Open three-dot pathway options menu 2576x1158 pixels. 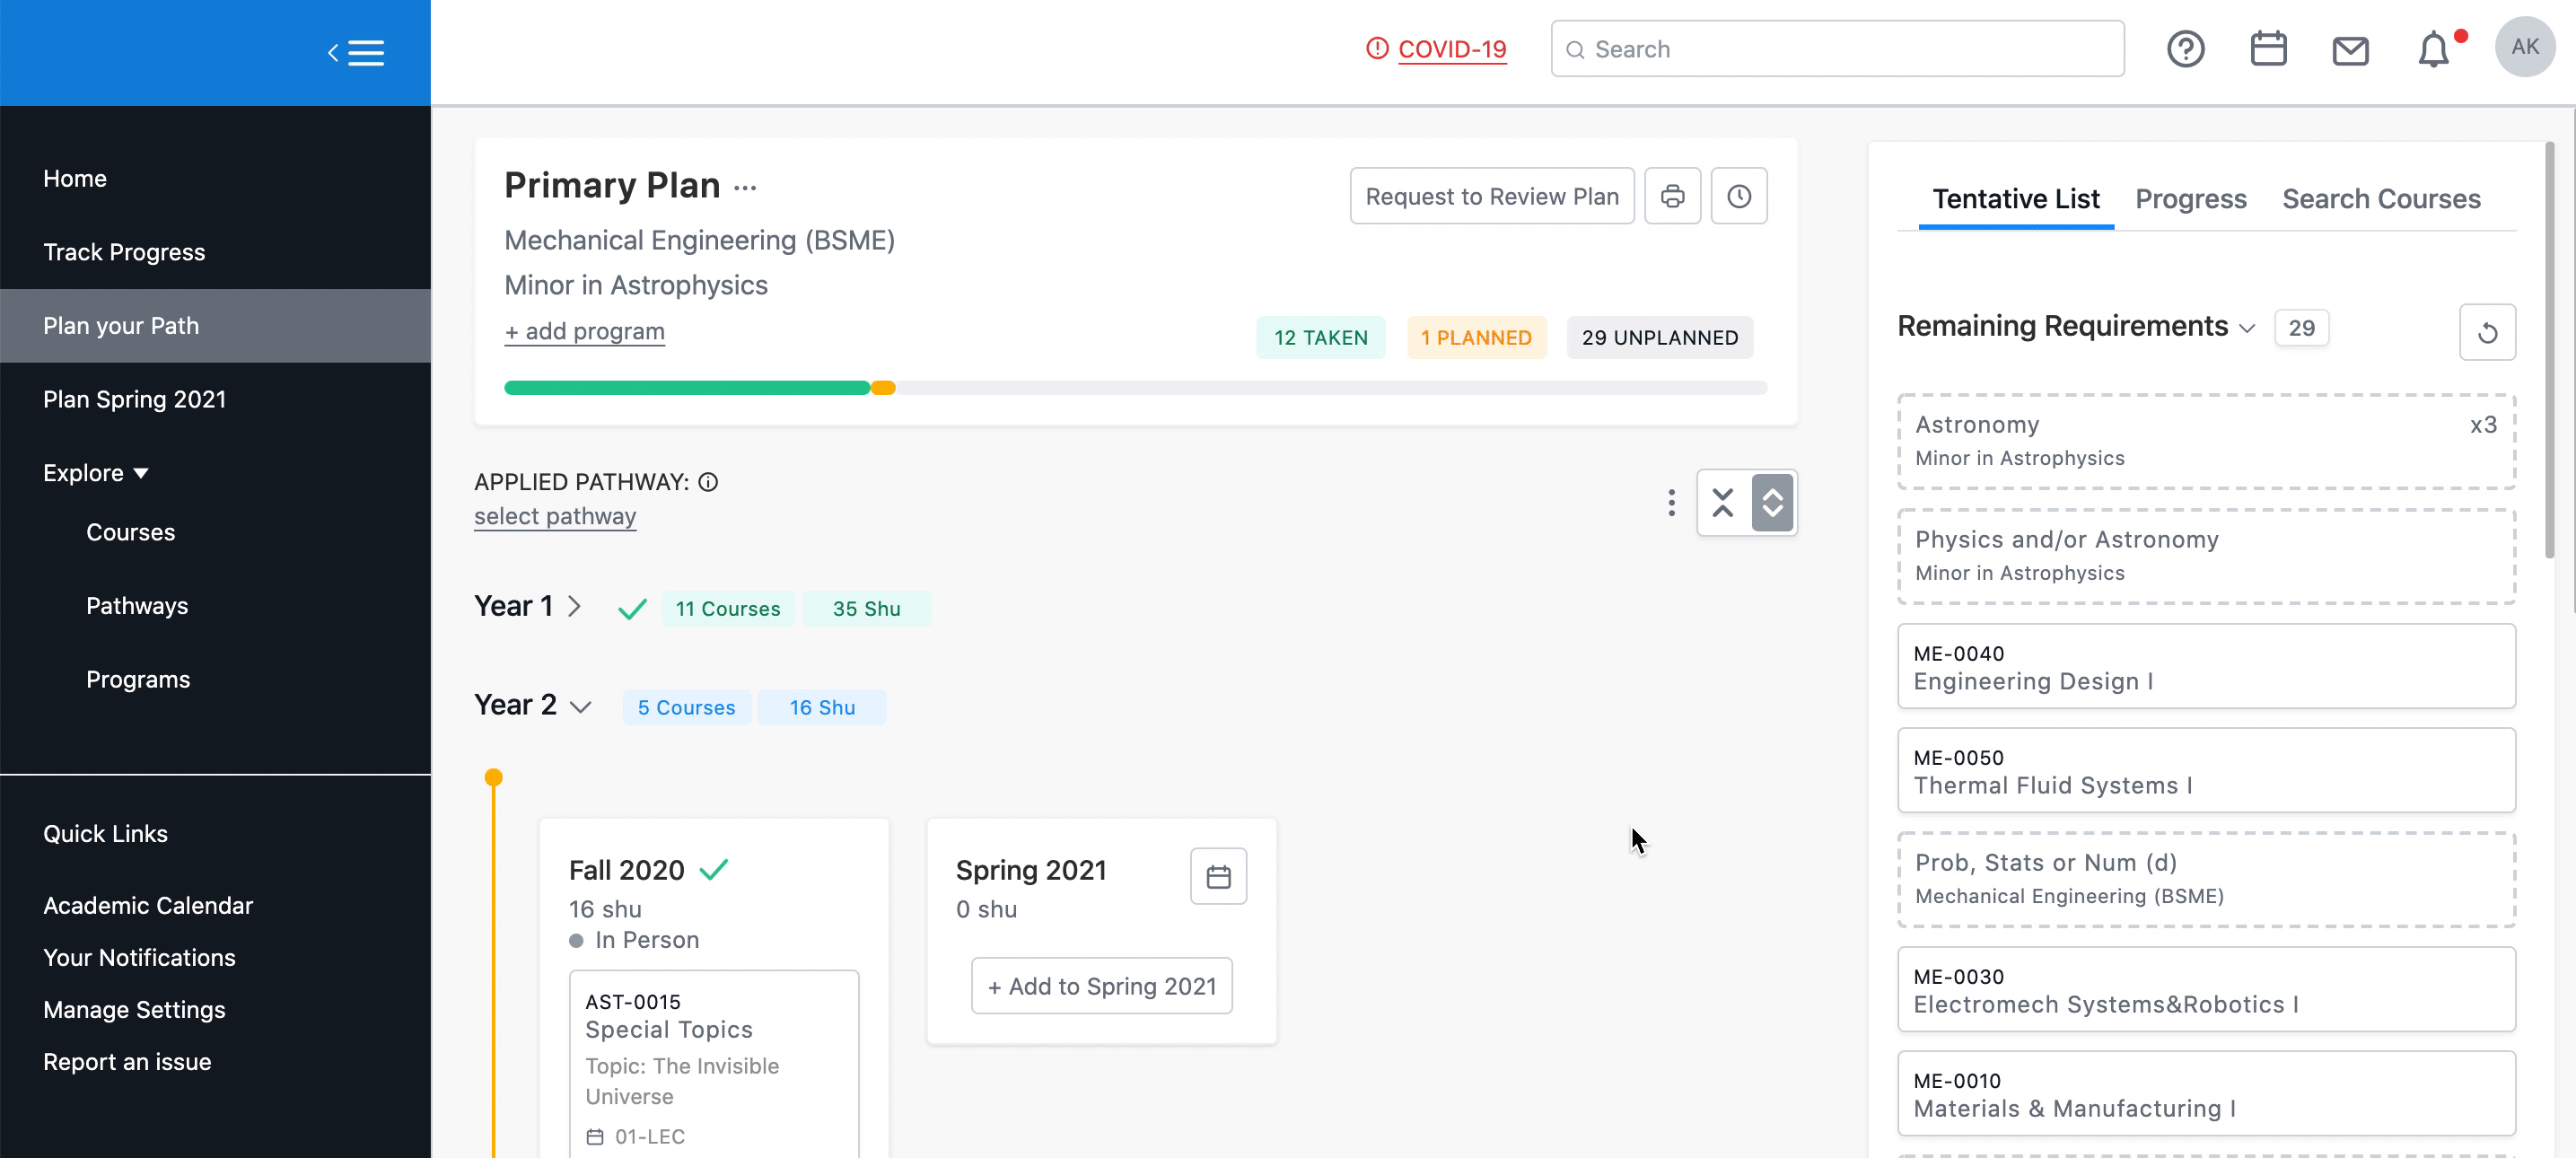click(x=1670, y=503)
